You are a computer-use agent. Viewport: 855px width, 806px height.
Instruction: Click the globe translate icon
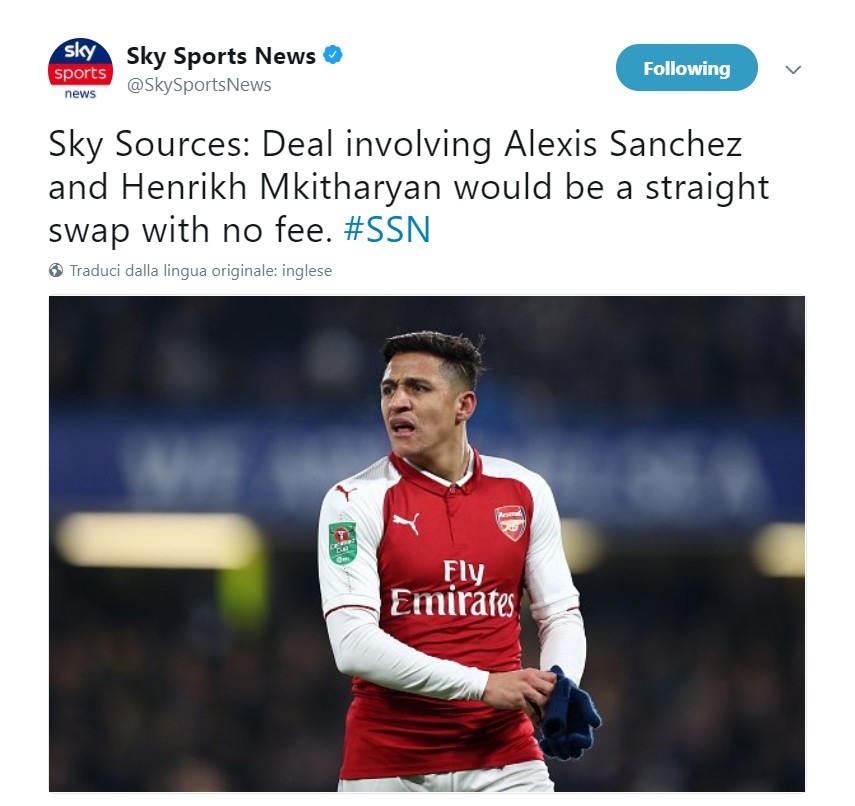[56, 270]
